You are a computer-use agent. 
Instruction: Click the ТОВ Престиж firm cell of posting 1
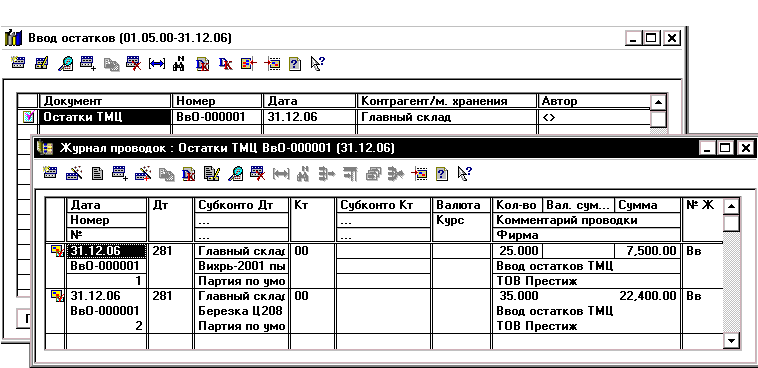585,281
